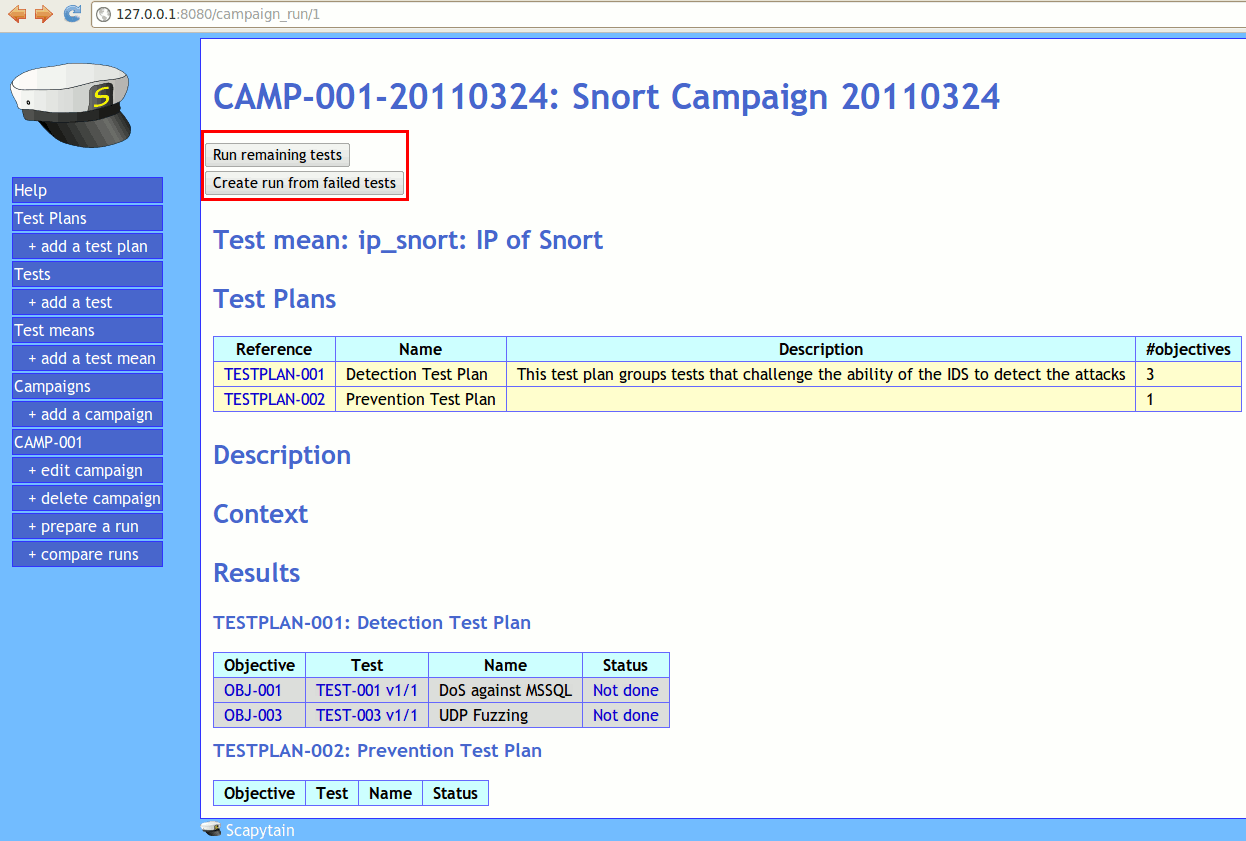Screen dimensions: 1246x841
Task: Click the browser forward arrow icon
Action: pos(43,14)
